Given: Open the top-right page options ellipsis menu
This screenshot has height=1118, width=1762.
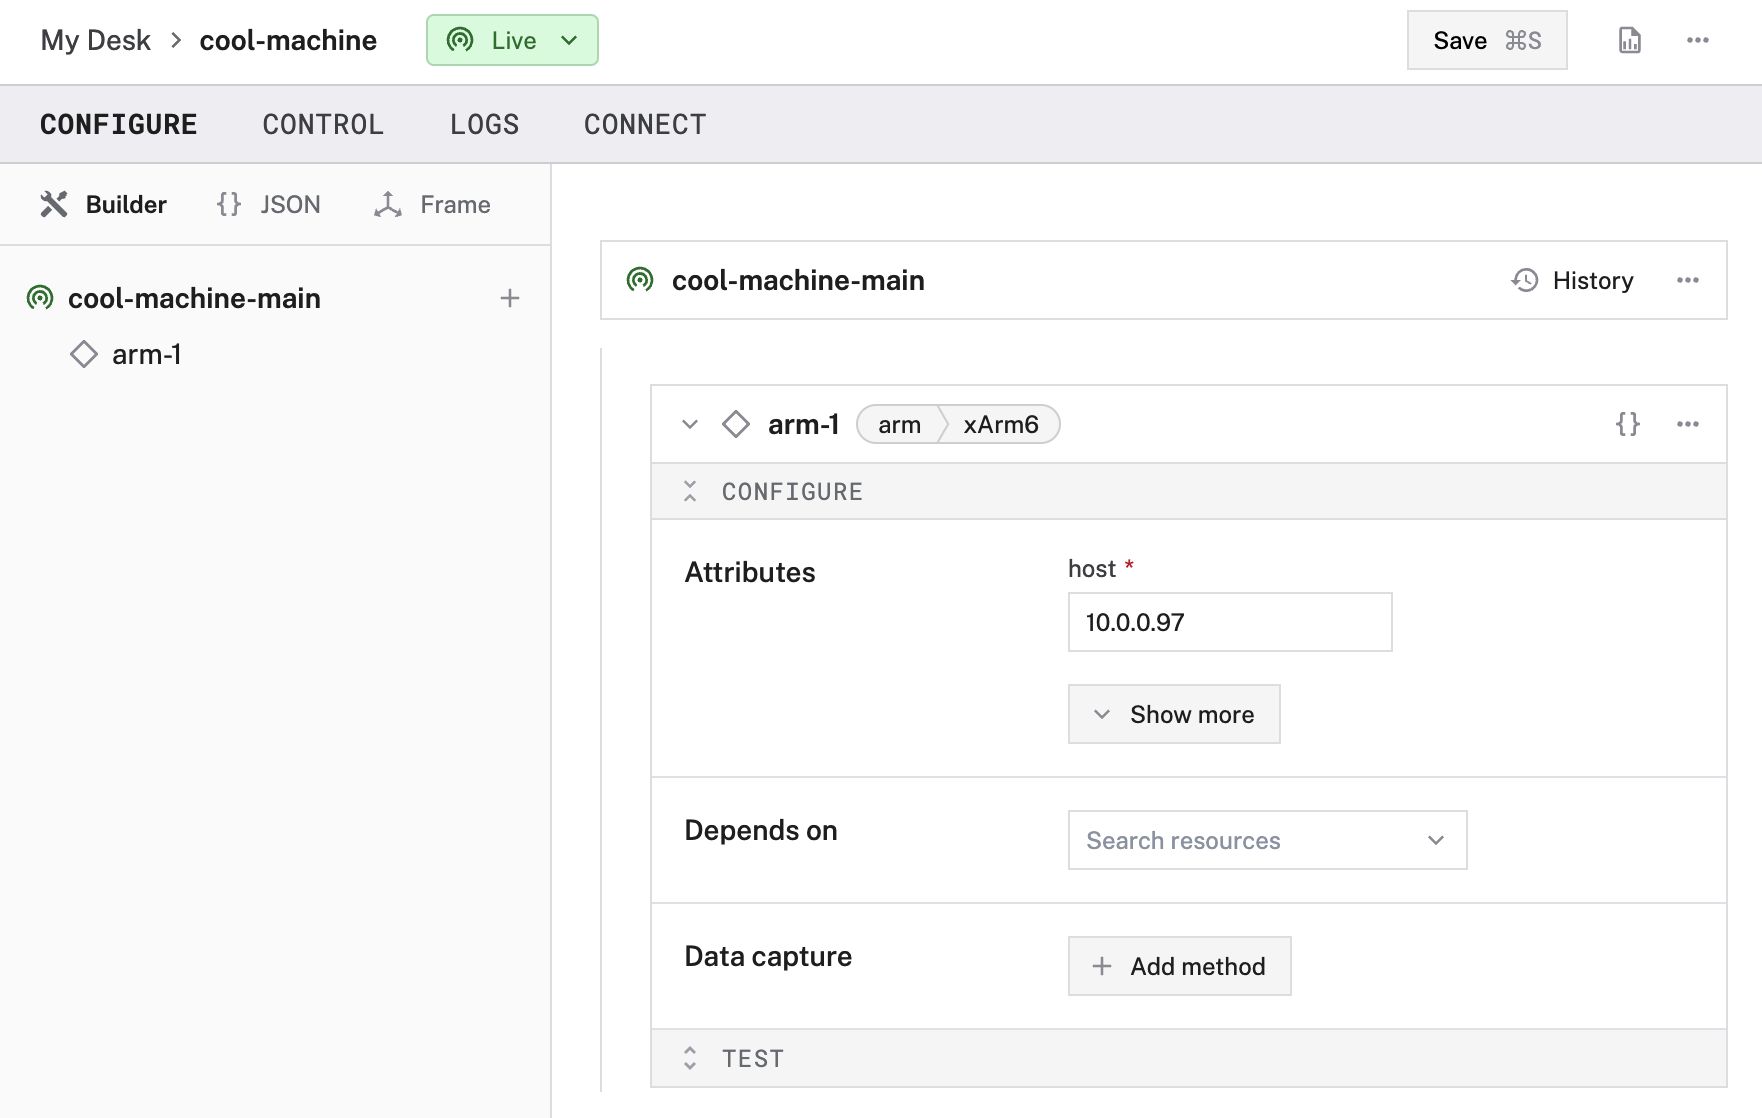Looking at the screenshot, I should pos(1697,40).
